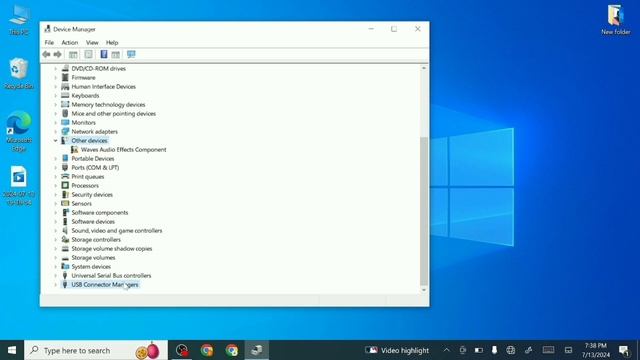The image size is (640, 360).
Task: Click the Properties toolbar icon
Action: click(88, 54)
